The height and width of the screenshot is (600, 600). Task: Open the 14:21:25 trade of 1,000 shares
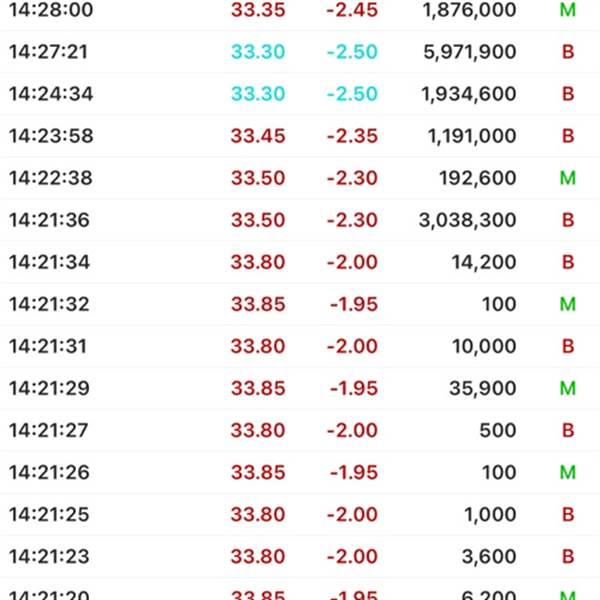[x=300, y=515]
